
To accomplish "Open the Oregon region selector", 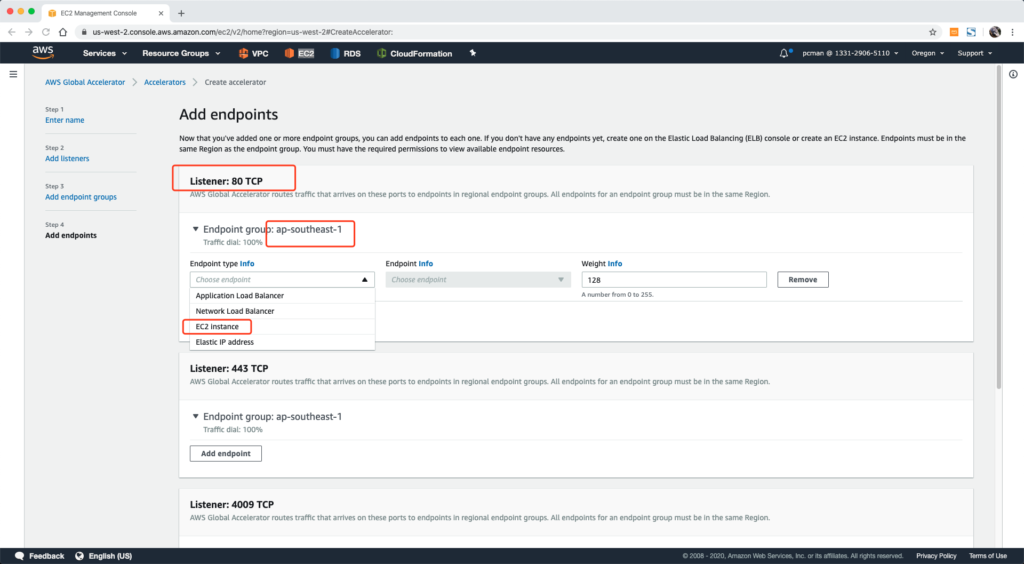I will coord(928,53).
